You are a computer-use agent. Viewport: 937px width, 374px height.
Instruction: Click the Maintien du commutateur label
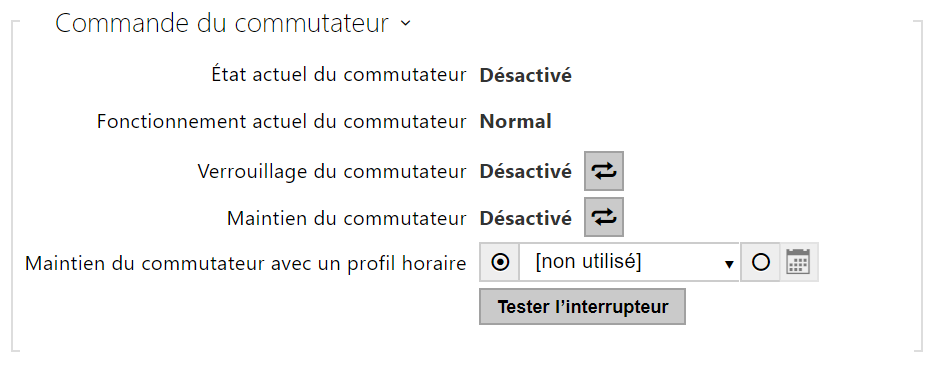coord(347,218)
